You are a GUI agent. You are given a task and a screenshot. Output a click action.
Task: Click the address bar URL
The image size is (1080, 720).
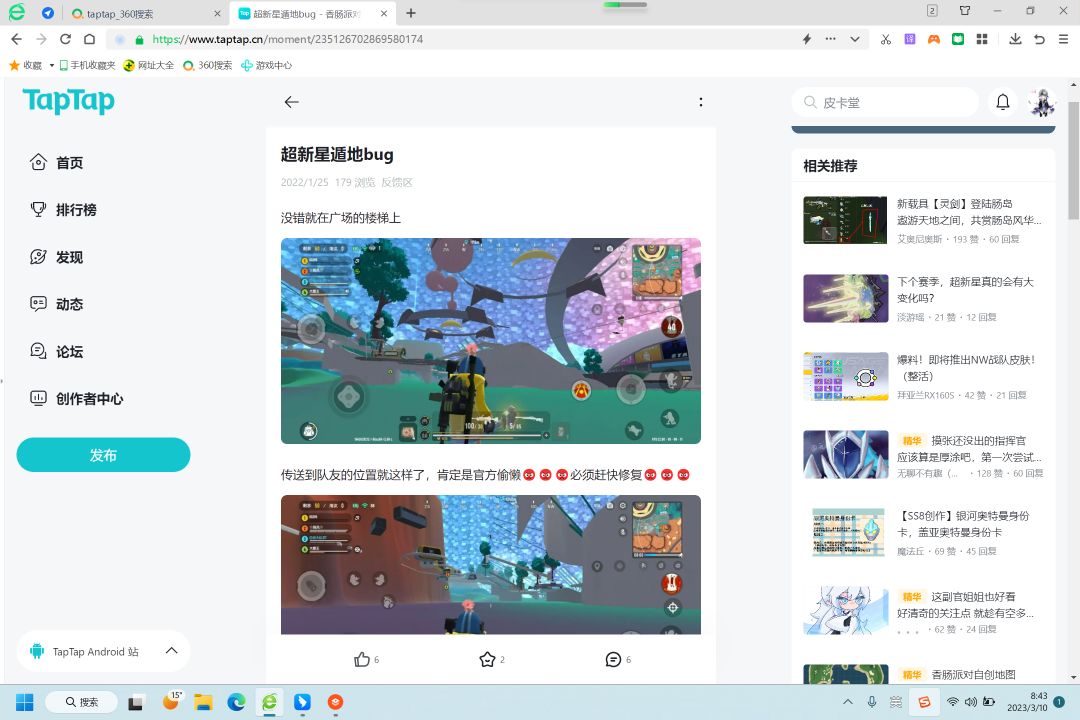(x=287, y=39)
